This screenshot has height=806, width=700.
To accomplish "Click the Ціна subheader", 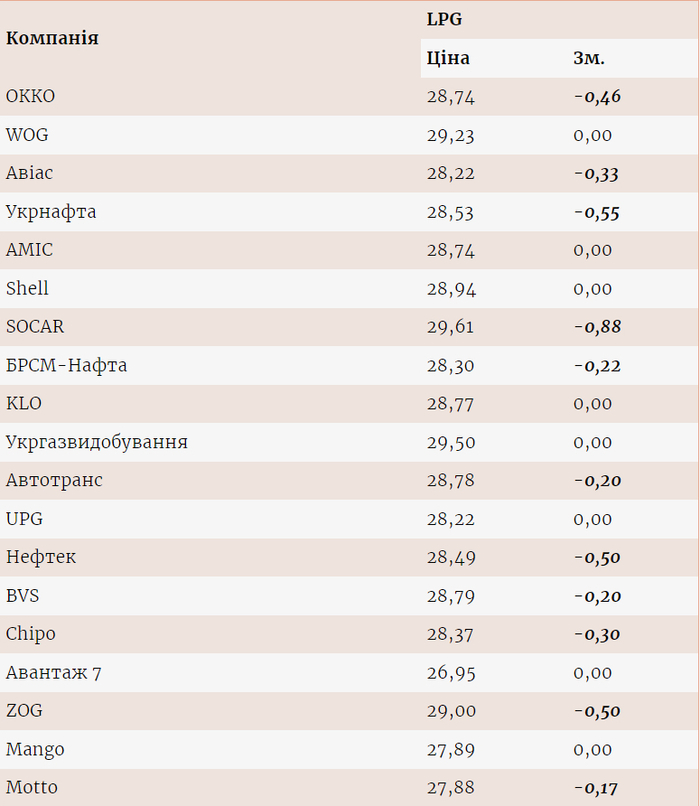I will 448,58.
